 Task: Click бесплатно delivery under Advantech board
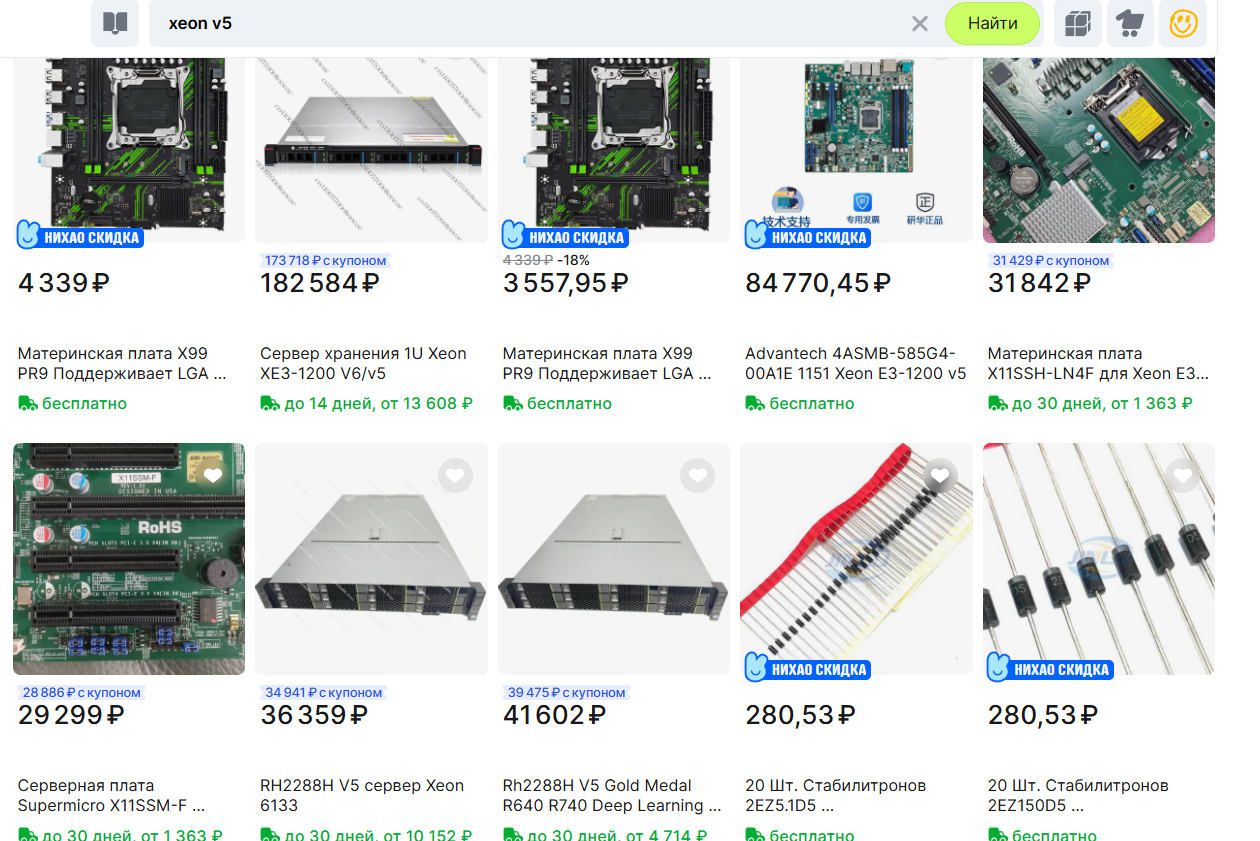[811, 404]
